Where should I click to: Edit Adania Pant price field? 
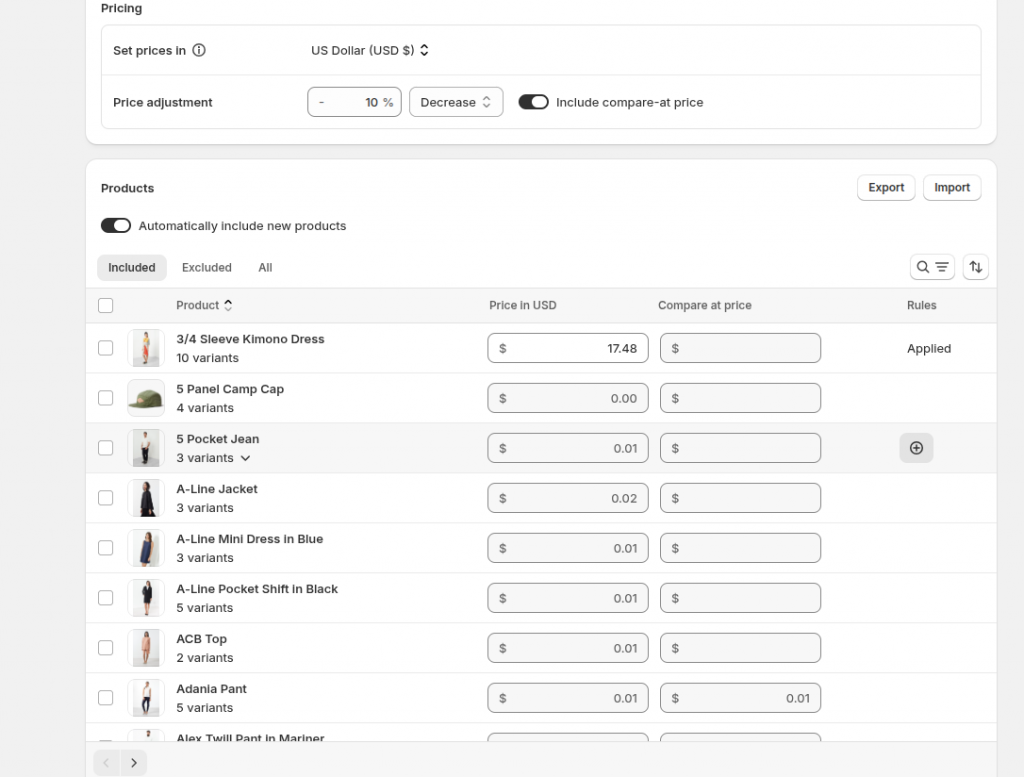(x=568, y=698)
